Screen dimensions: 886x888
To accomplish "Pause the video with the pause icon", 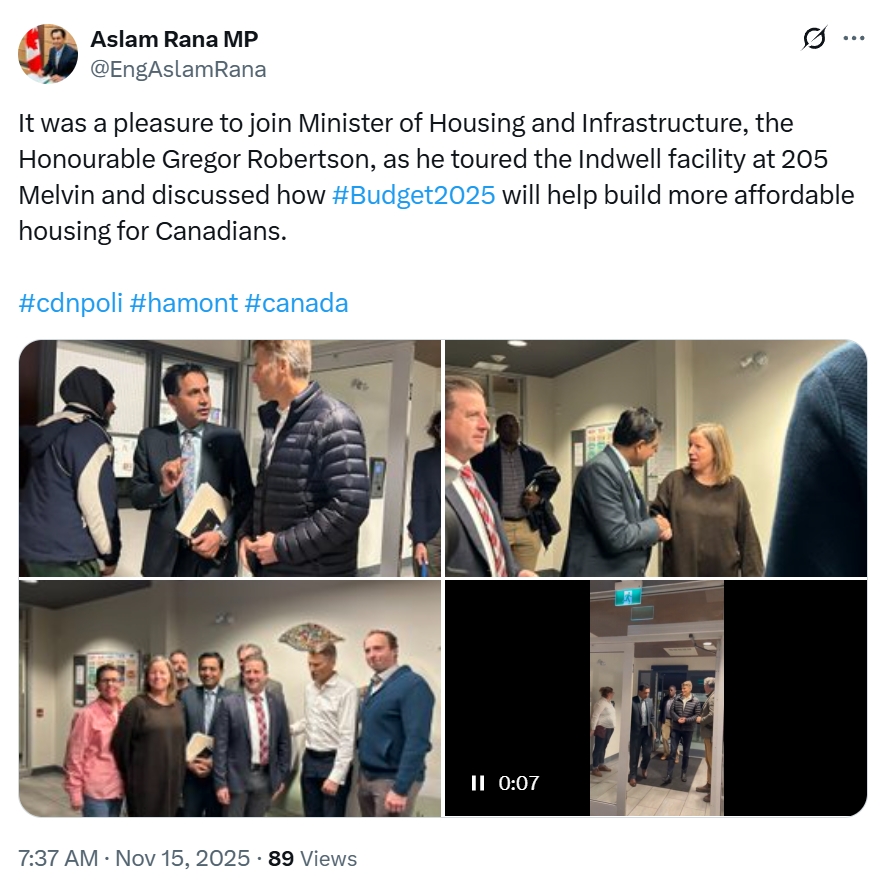I will pos(478,783).
